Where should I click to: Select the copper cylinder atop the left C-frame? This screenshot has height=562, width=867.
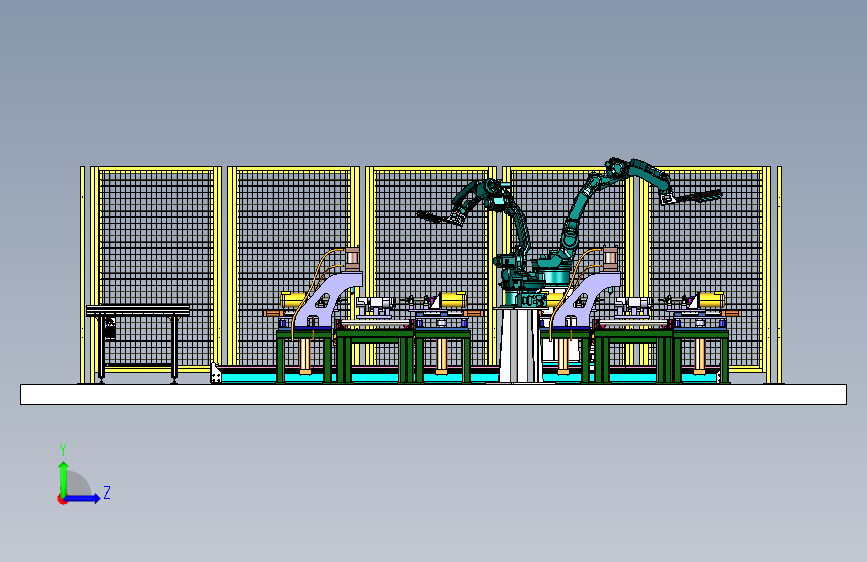(x=352, y=259)
